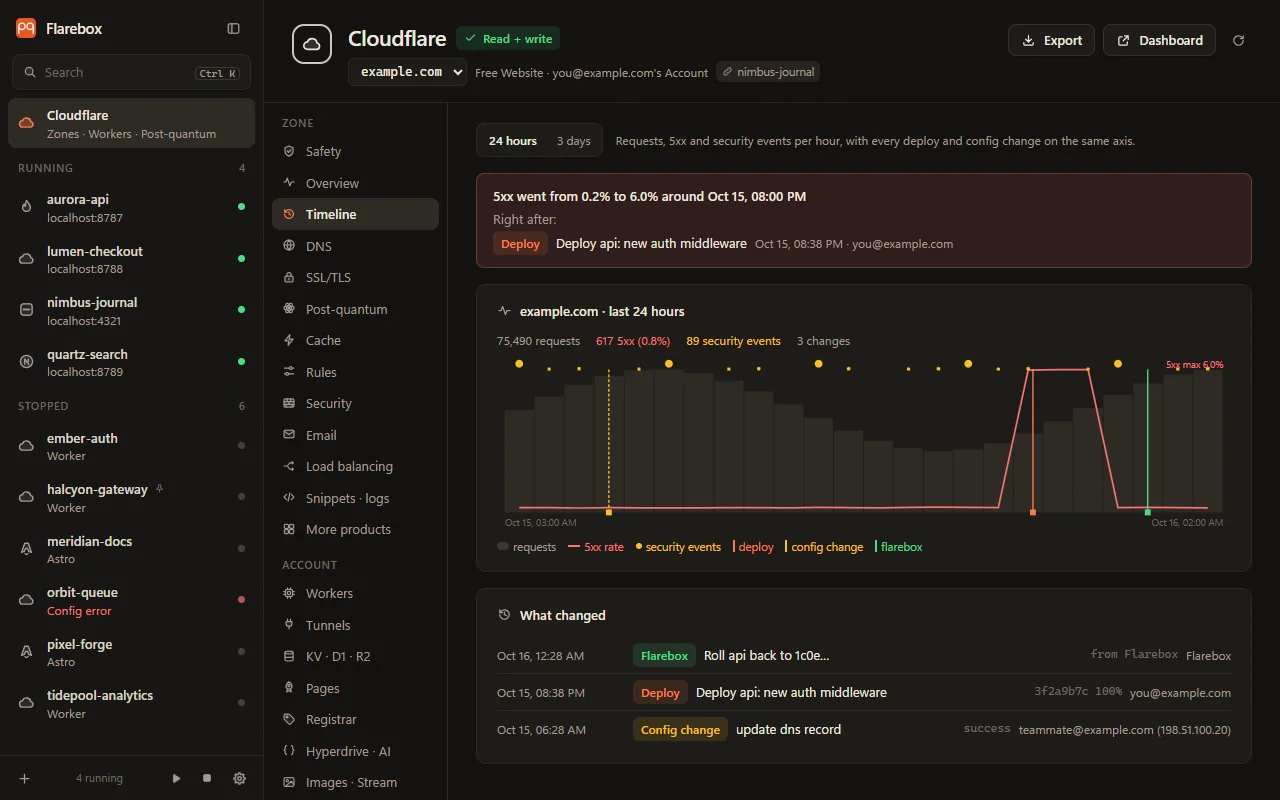Open the Dashboard external link button
This screenshot has width=1280, height=800.
(x=1160, y=41)
